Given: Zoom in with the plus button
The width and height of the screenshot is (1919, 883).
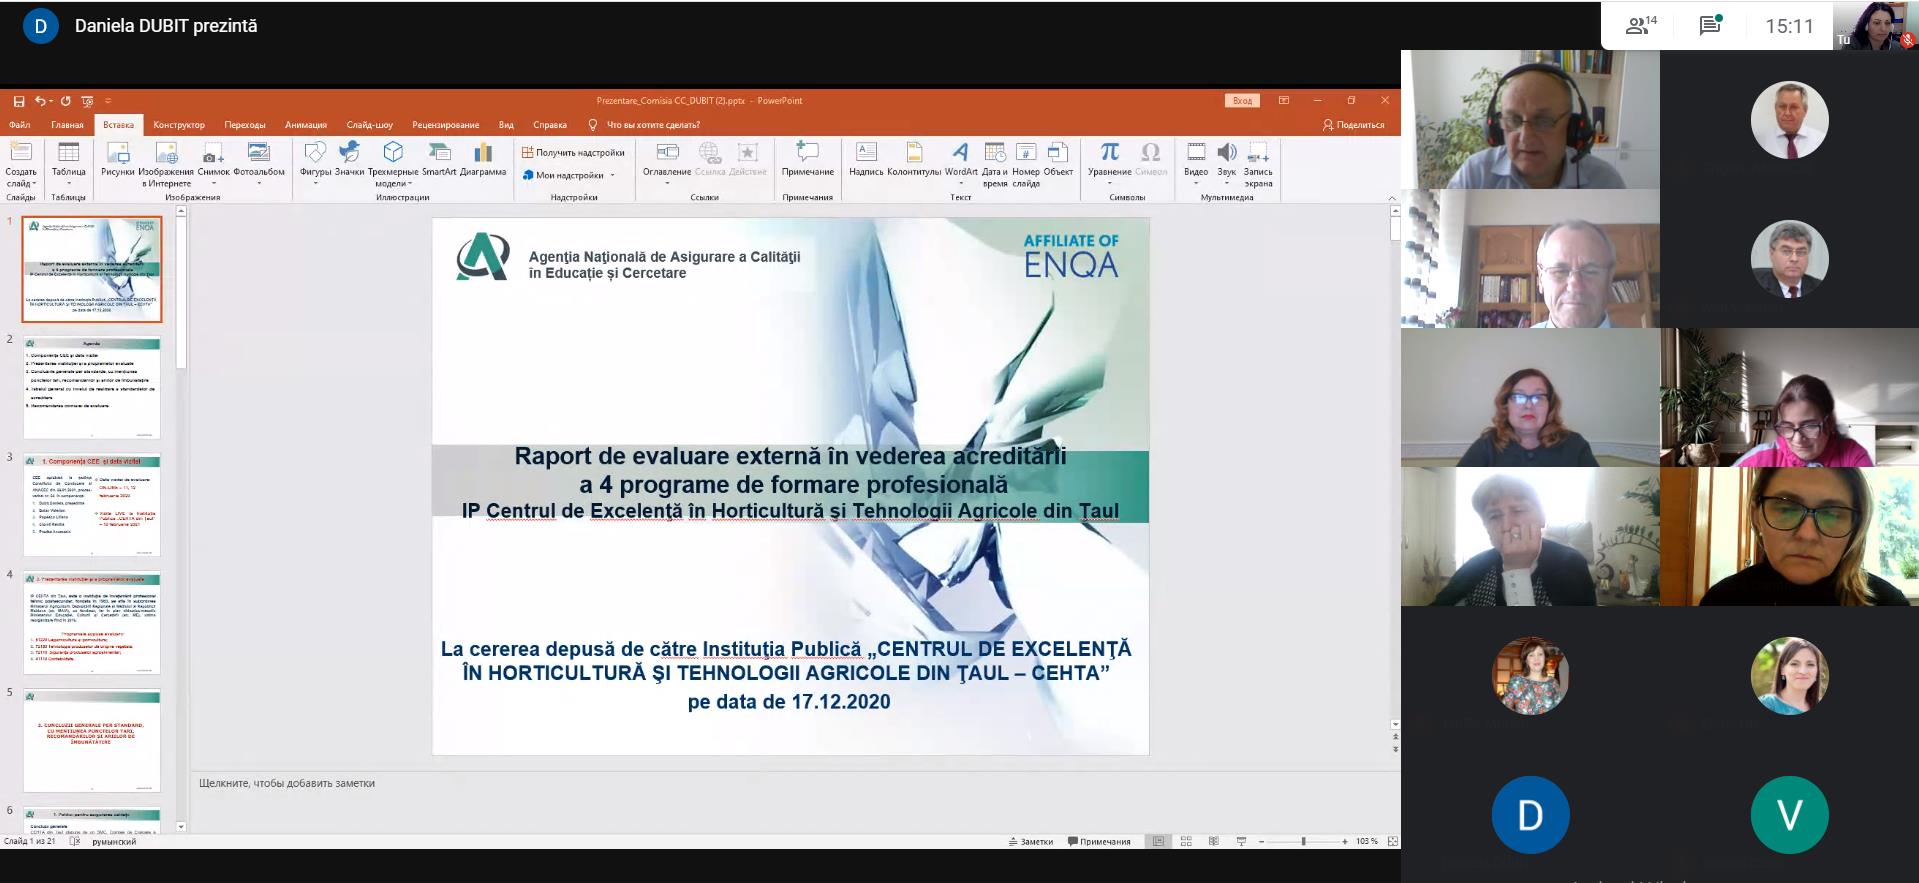Looking at the screenshot, I should click(x=1345, y=842).
